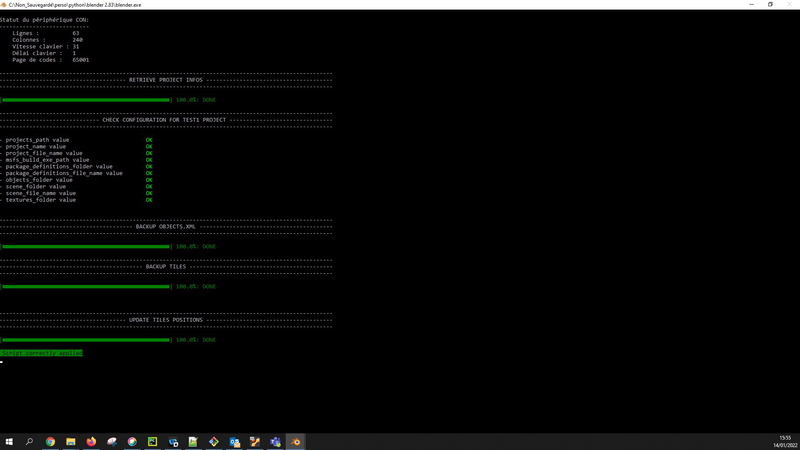Viewport: 800px width, 450px height.
Task: Open File Explorer from the taskbar
Action: pos(70,441)
